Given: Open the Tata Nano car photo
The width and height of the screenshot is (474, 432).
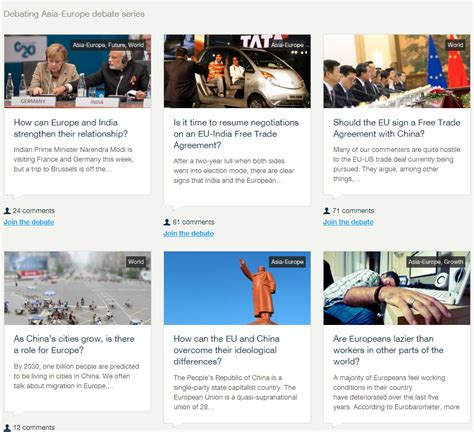Looking at the screenshot, I should pos(237,71).
